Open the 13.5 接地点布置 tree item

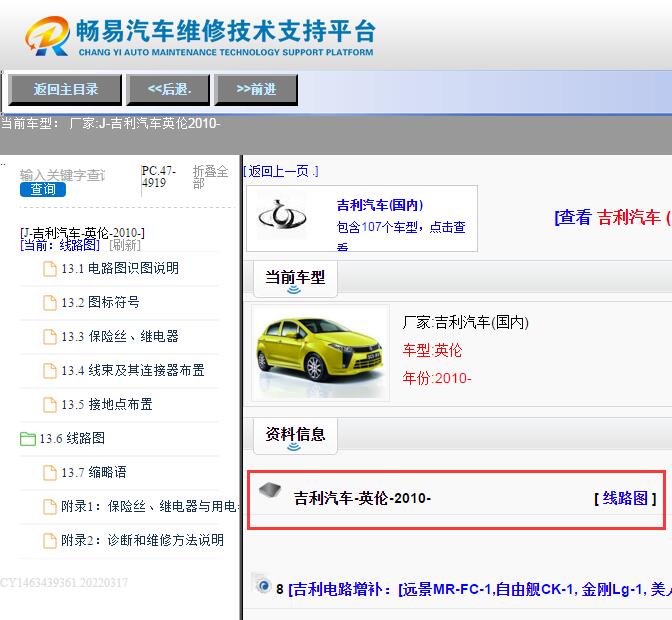pos(107,404)
